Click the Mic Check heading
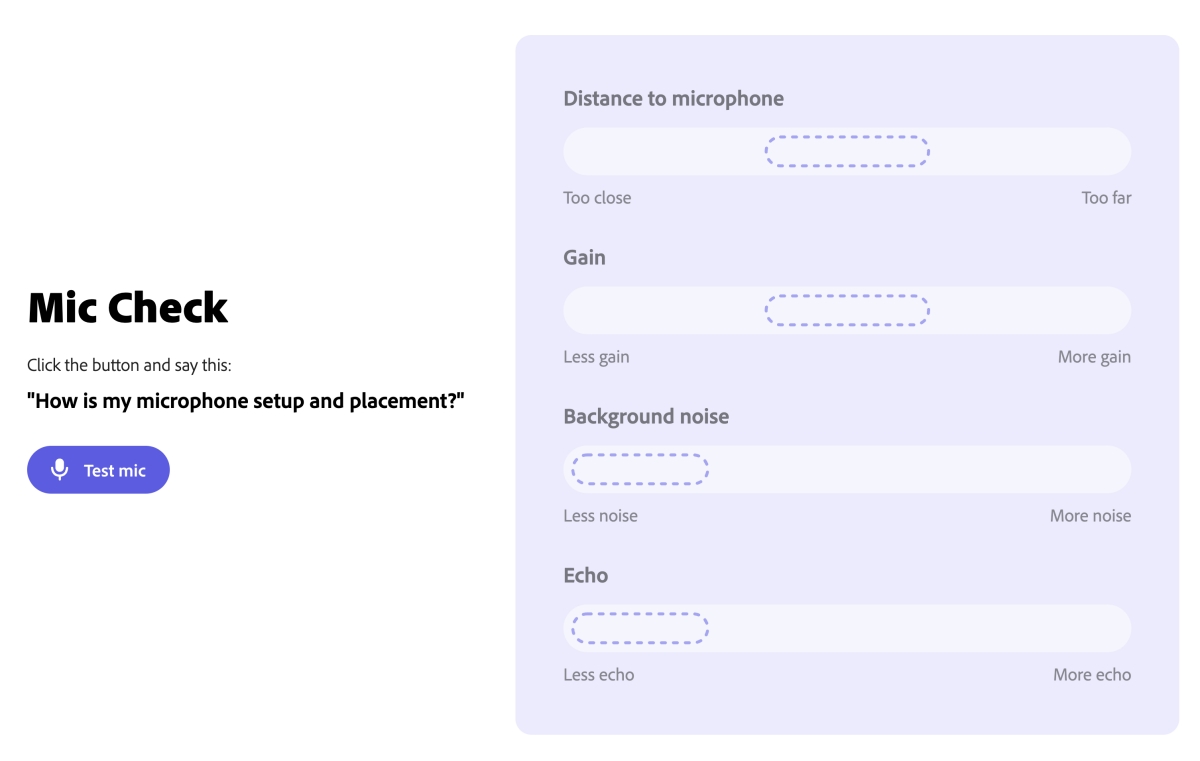1200x761 pixels. click(128, 308)
